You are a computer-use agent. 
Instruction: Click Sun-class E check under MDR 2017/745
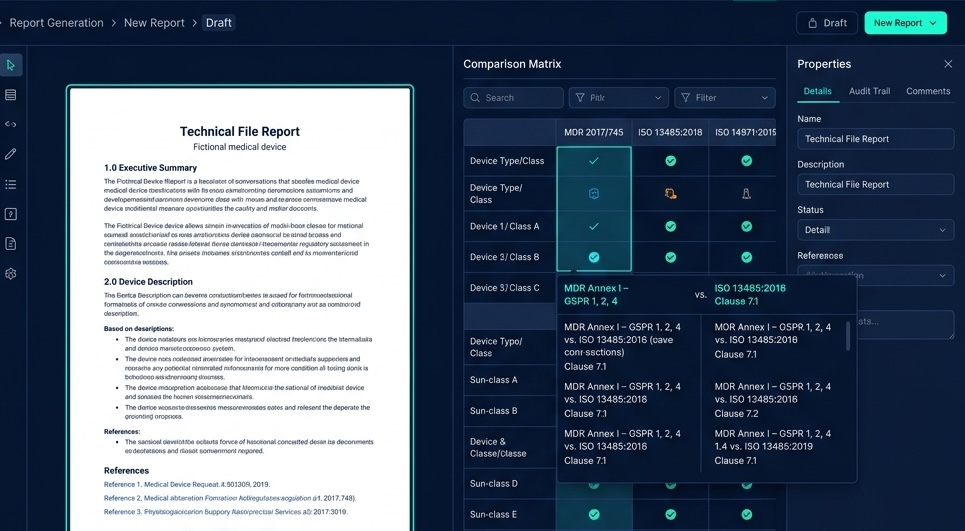(x=594, y=514)
